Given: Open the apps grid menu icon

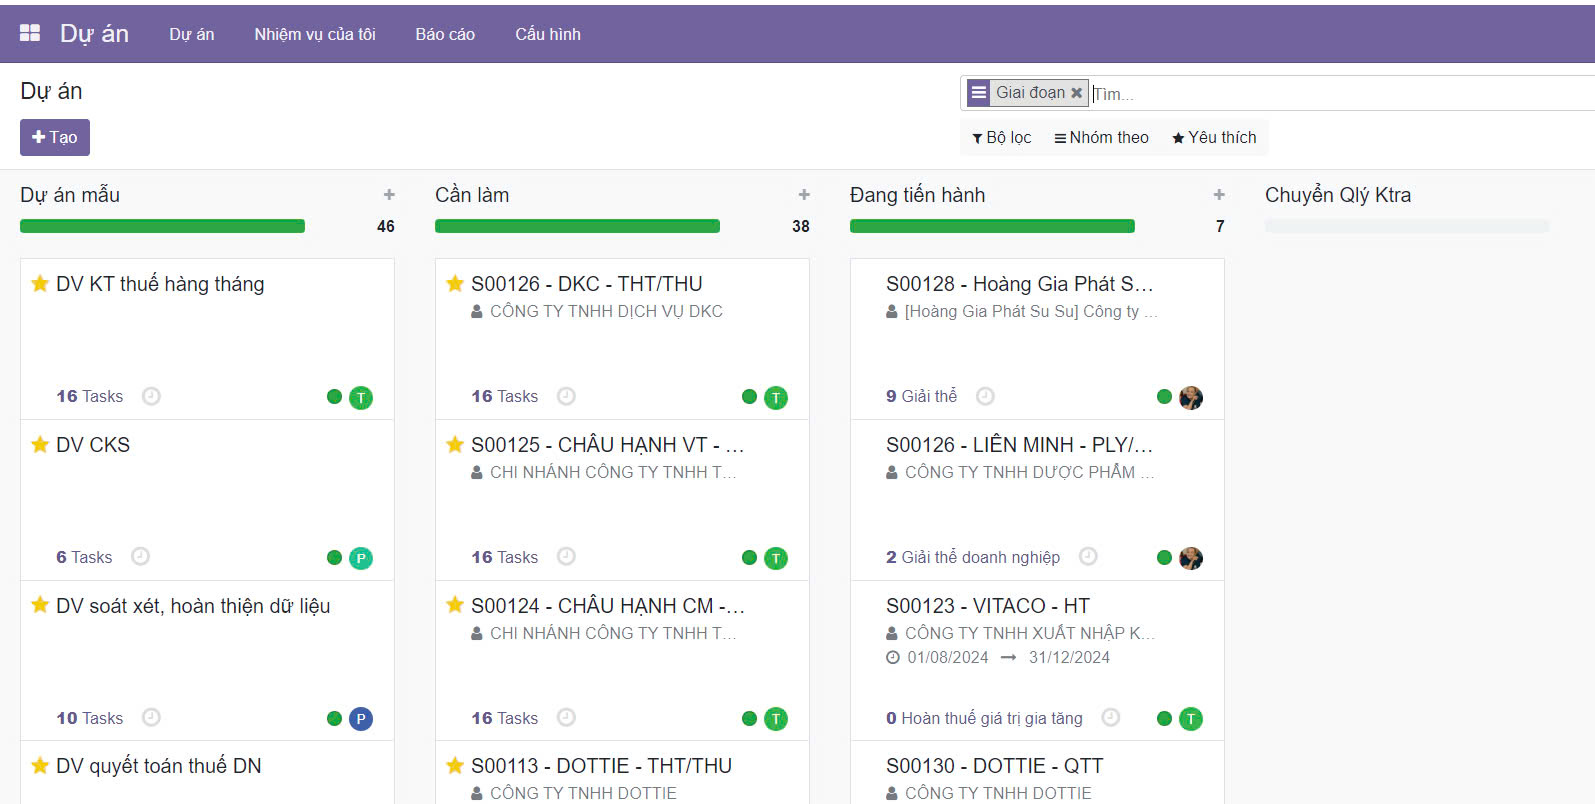Looking at the screenshot, I should coord(30,33).
